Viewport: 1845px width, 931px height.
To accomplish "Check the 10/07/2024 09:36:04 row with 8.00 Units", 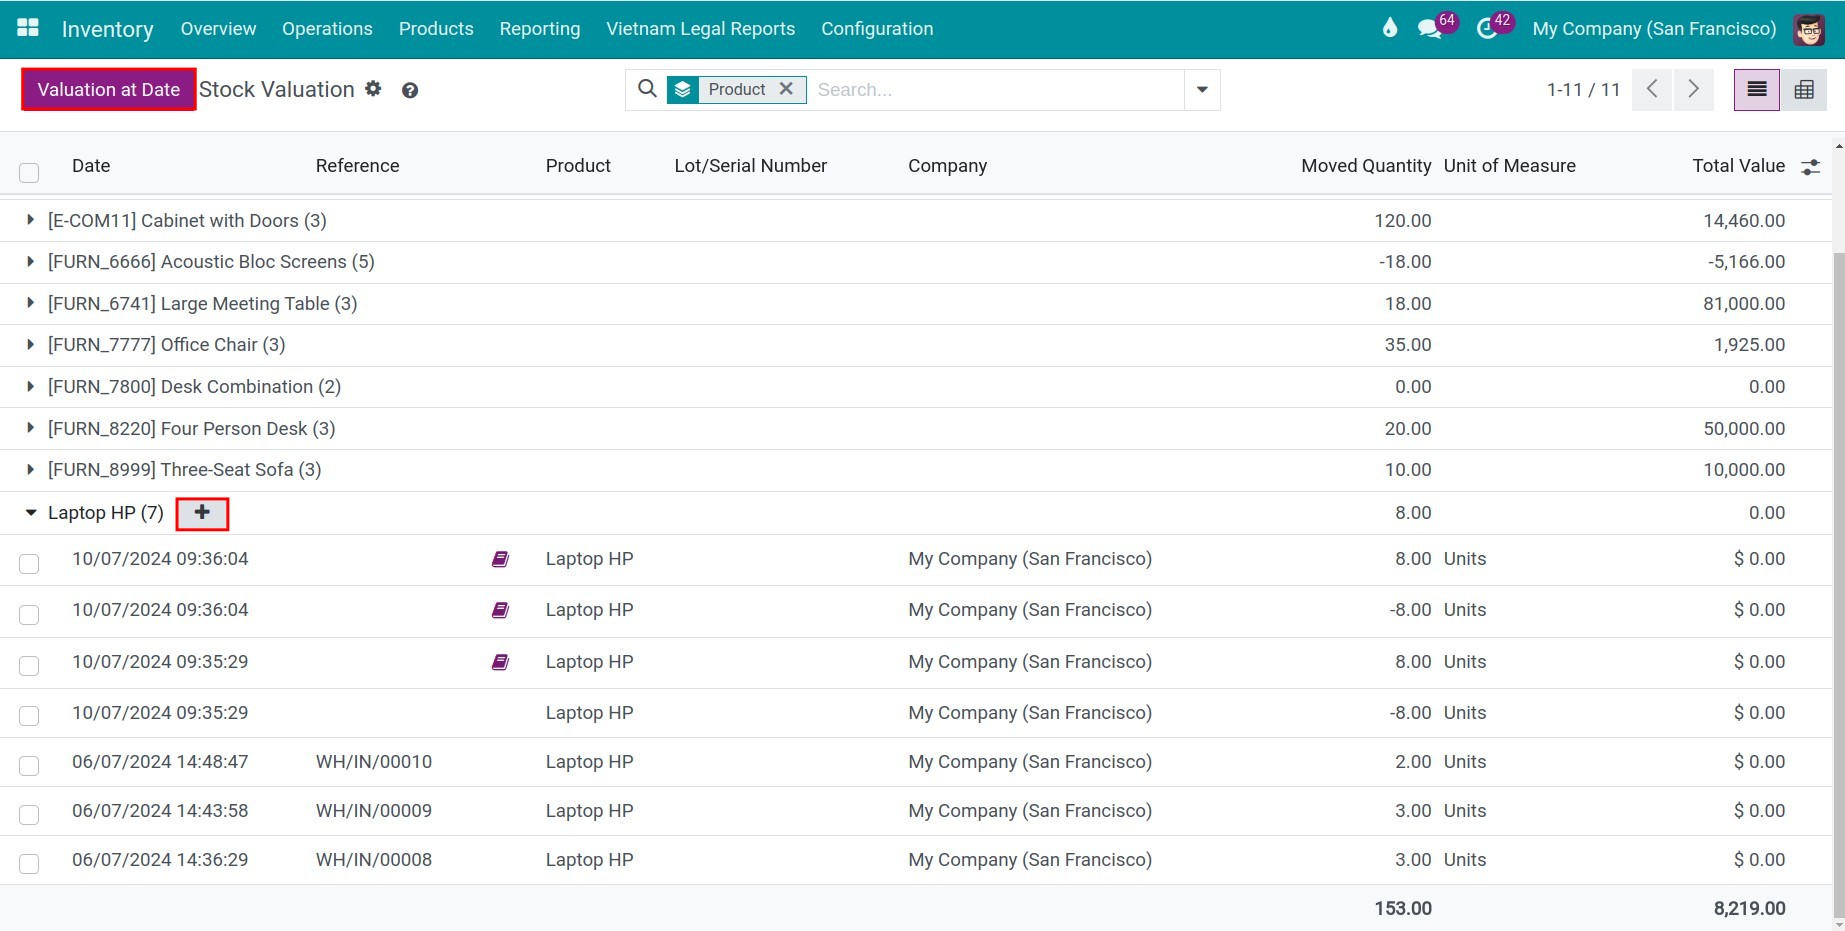I will (29, 564).
